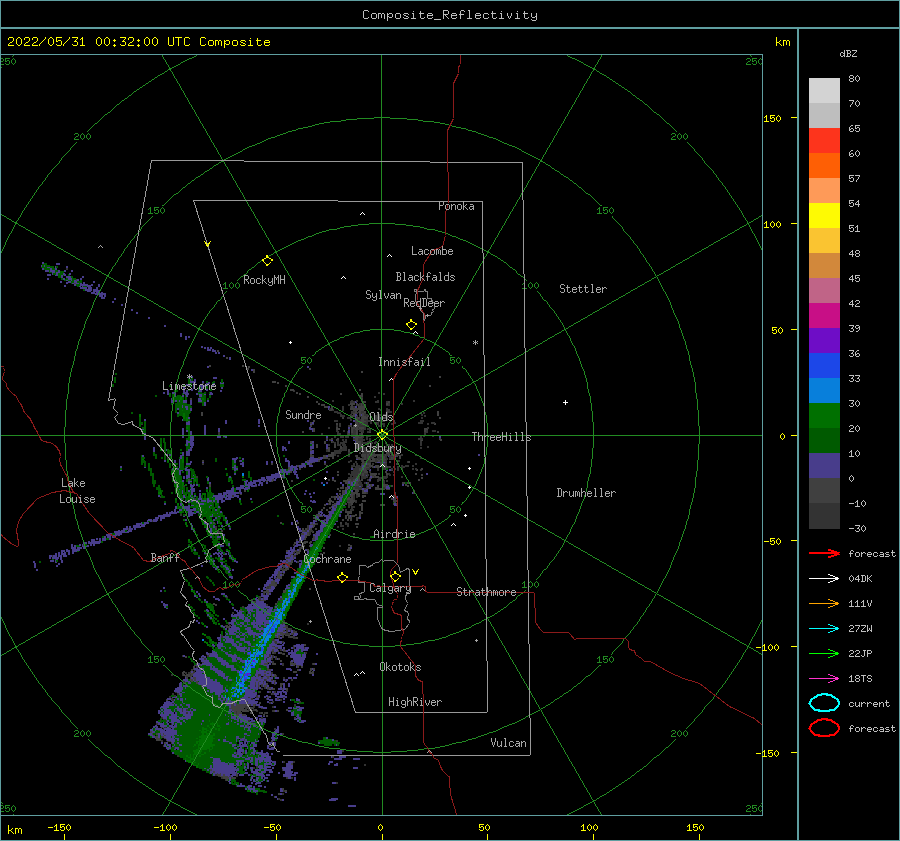Click the orange 111V arrow legend icon
The height and width of the screenshot is (841, 900).
tap(824, 603)
